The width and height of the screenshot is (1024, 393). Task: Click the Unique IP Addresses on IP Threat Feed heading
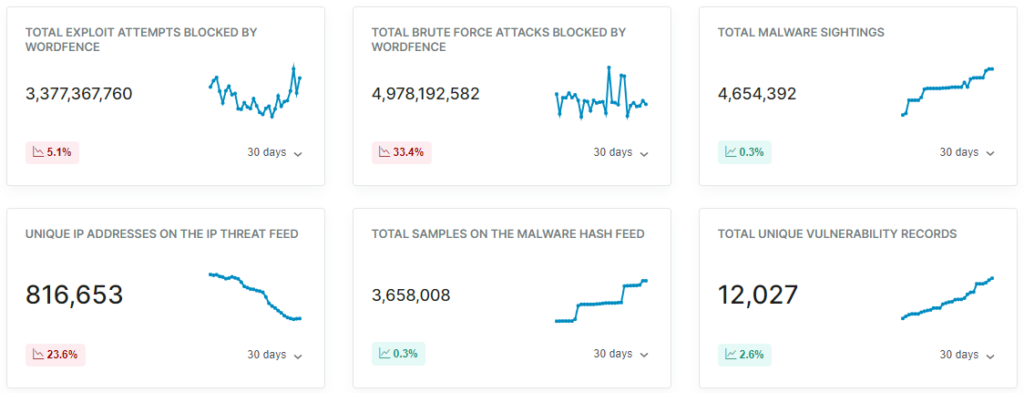coord(162,234)
